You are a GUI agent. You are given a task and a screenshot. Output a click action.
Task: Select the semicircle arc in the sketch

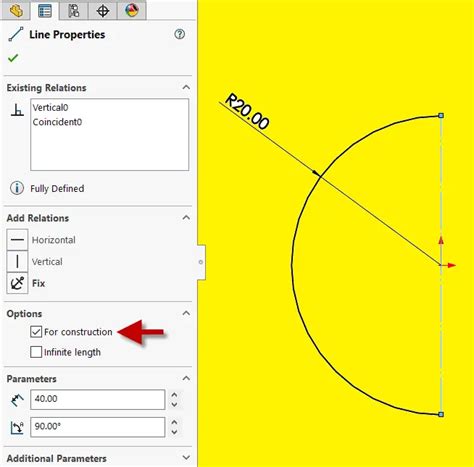tap(292, 265)
